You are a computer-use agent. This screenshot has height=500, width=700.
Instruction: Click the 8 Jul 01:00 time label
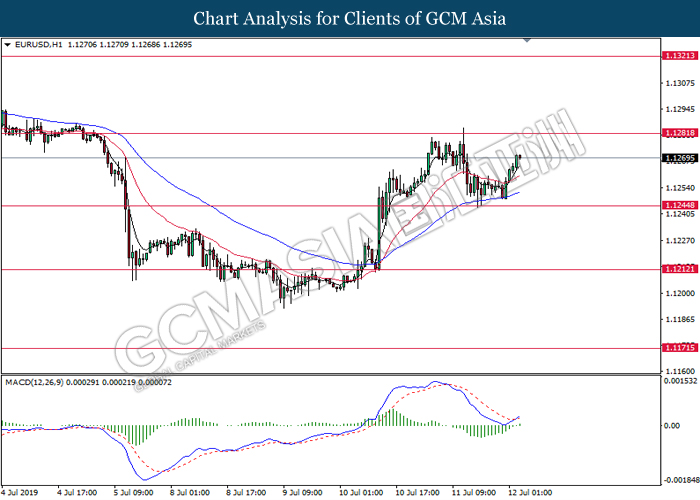(x=189, y=493)
